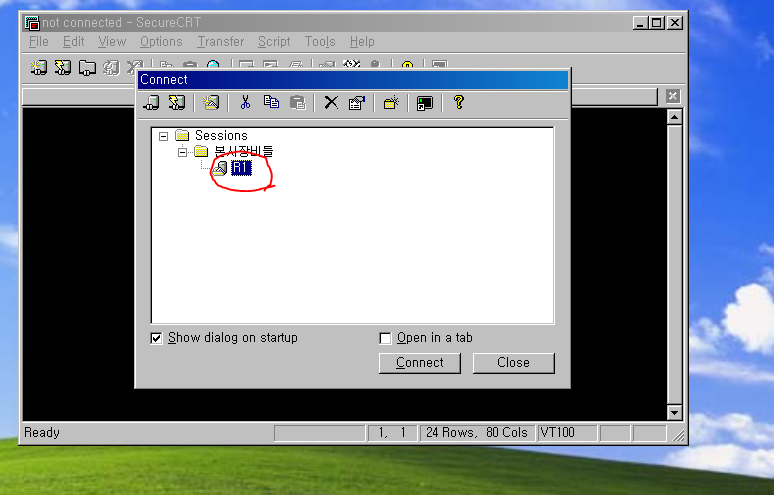Screen dimensions: 774x495
Task: Open the Edit menu
Action: 74,41
